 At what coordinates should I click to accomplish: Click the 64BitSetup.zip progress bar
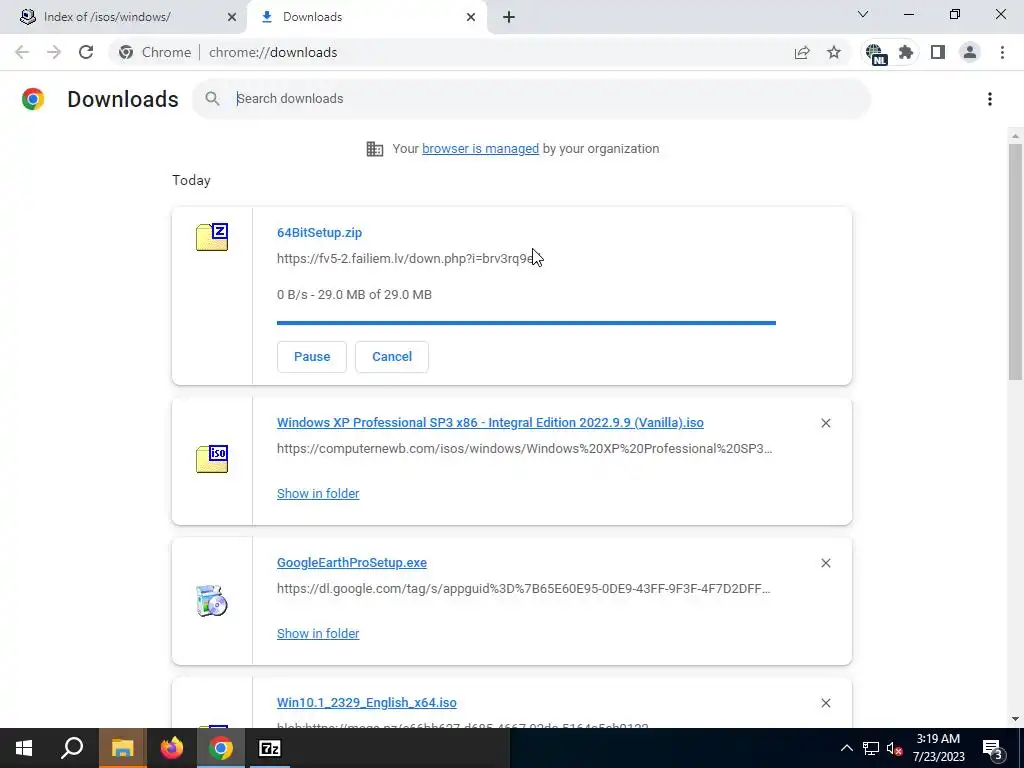click(x=526, y=323)
